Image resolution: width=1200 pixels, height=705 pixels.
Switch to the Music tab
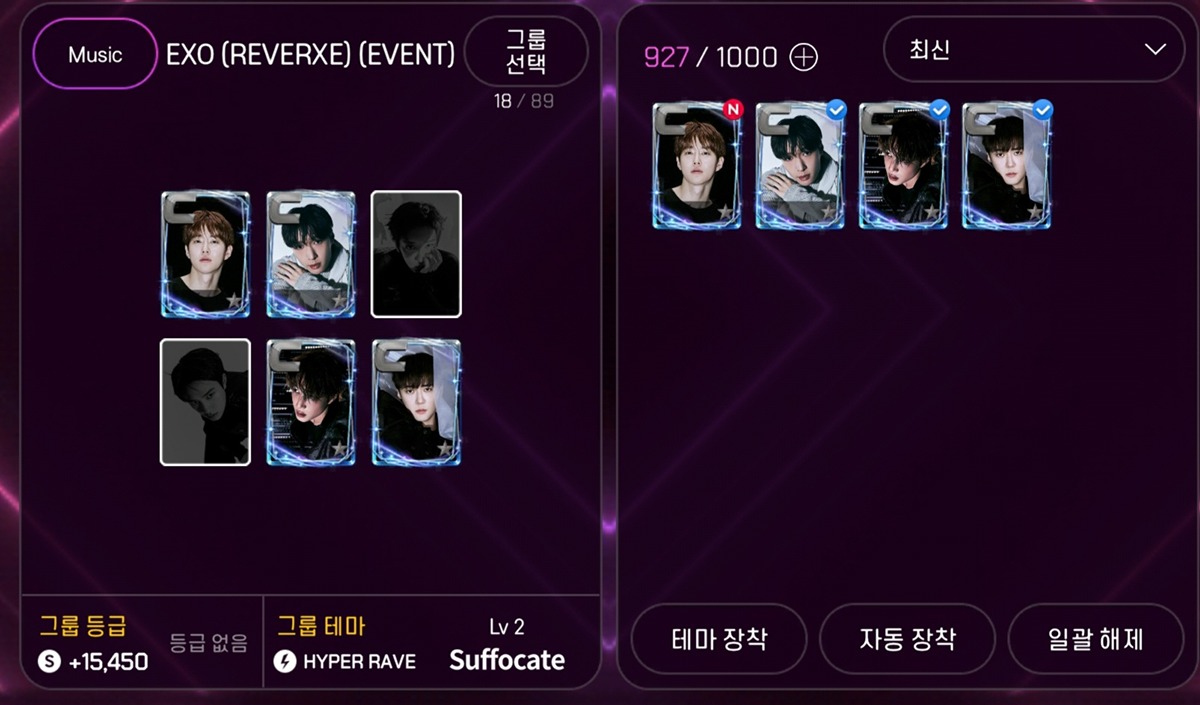(95, 55)
